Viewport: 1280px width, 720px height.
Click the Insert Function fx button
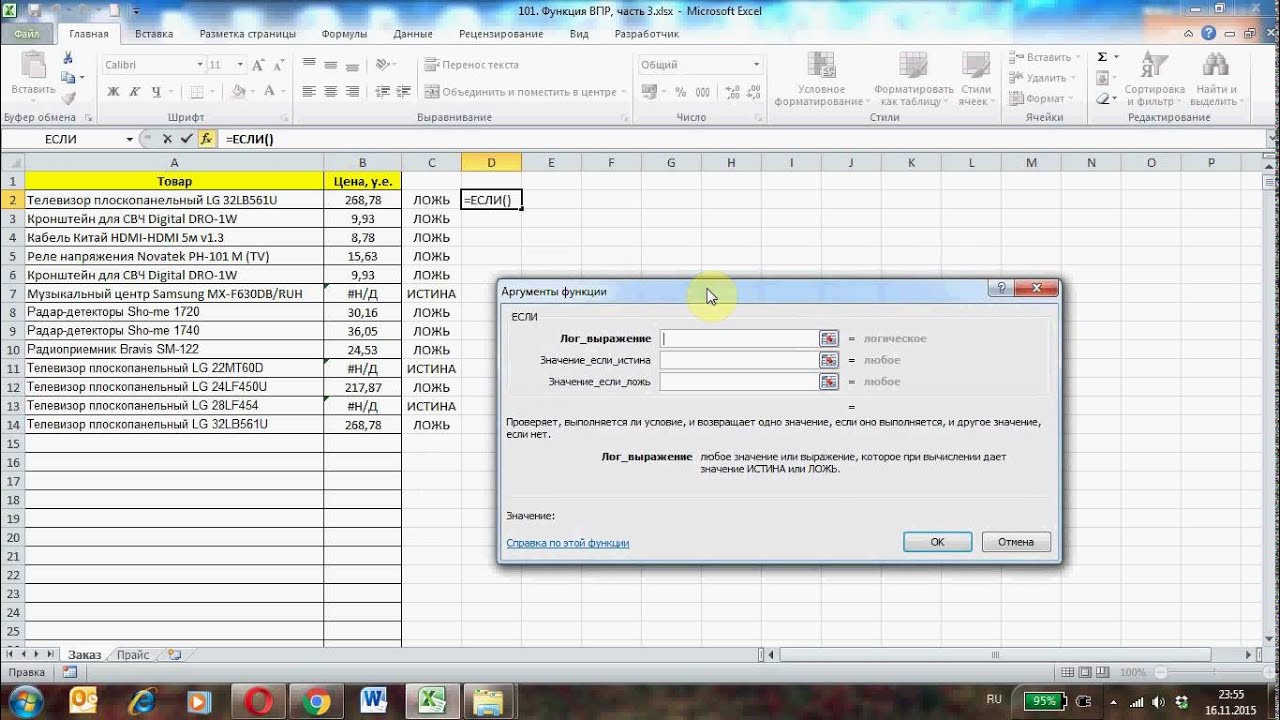pos(206,139)
